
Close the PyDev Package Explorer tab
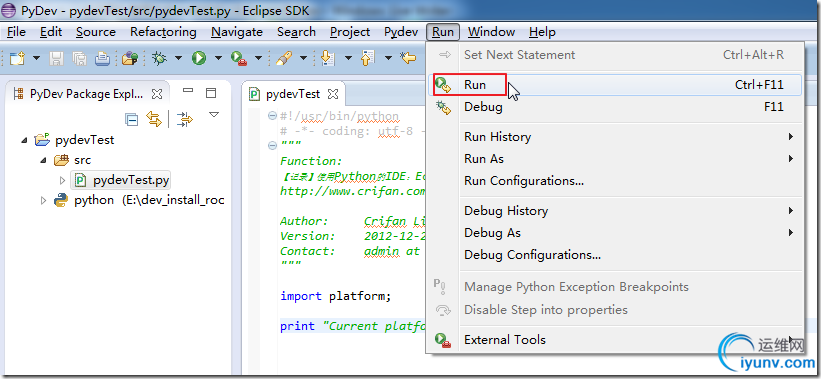click(x=157, y=94)
